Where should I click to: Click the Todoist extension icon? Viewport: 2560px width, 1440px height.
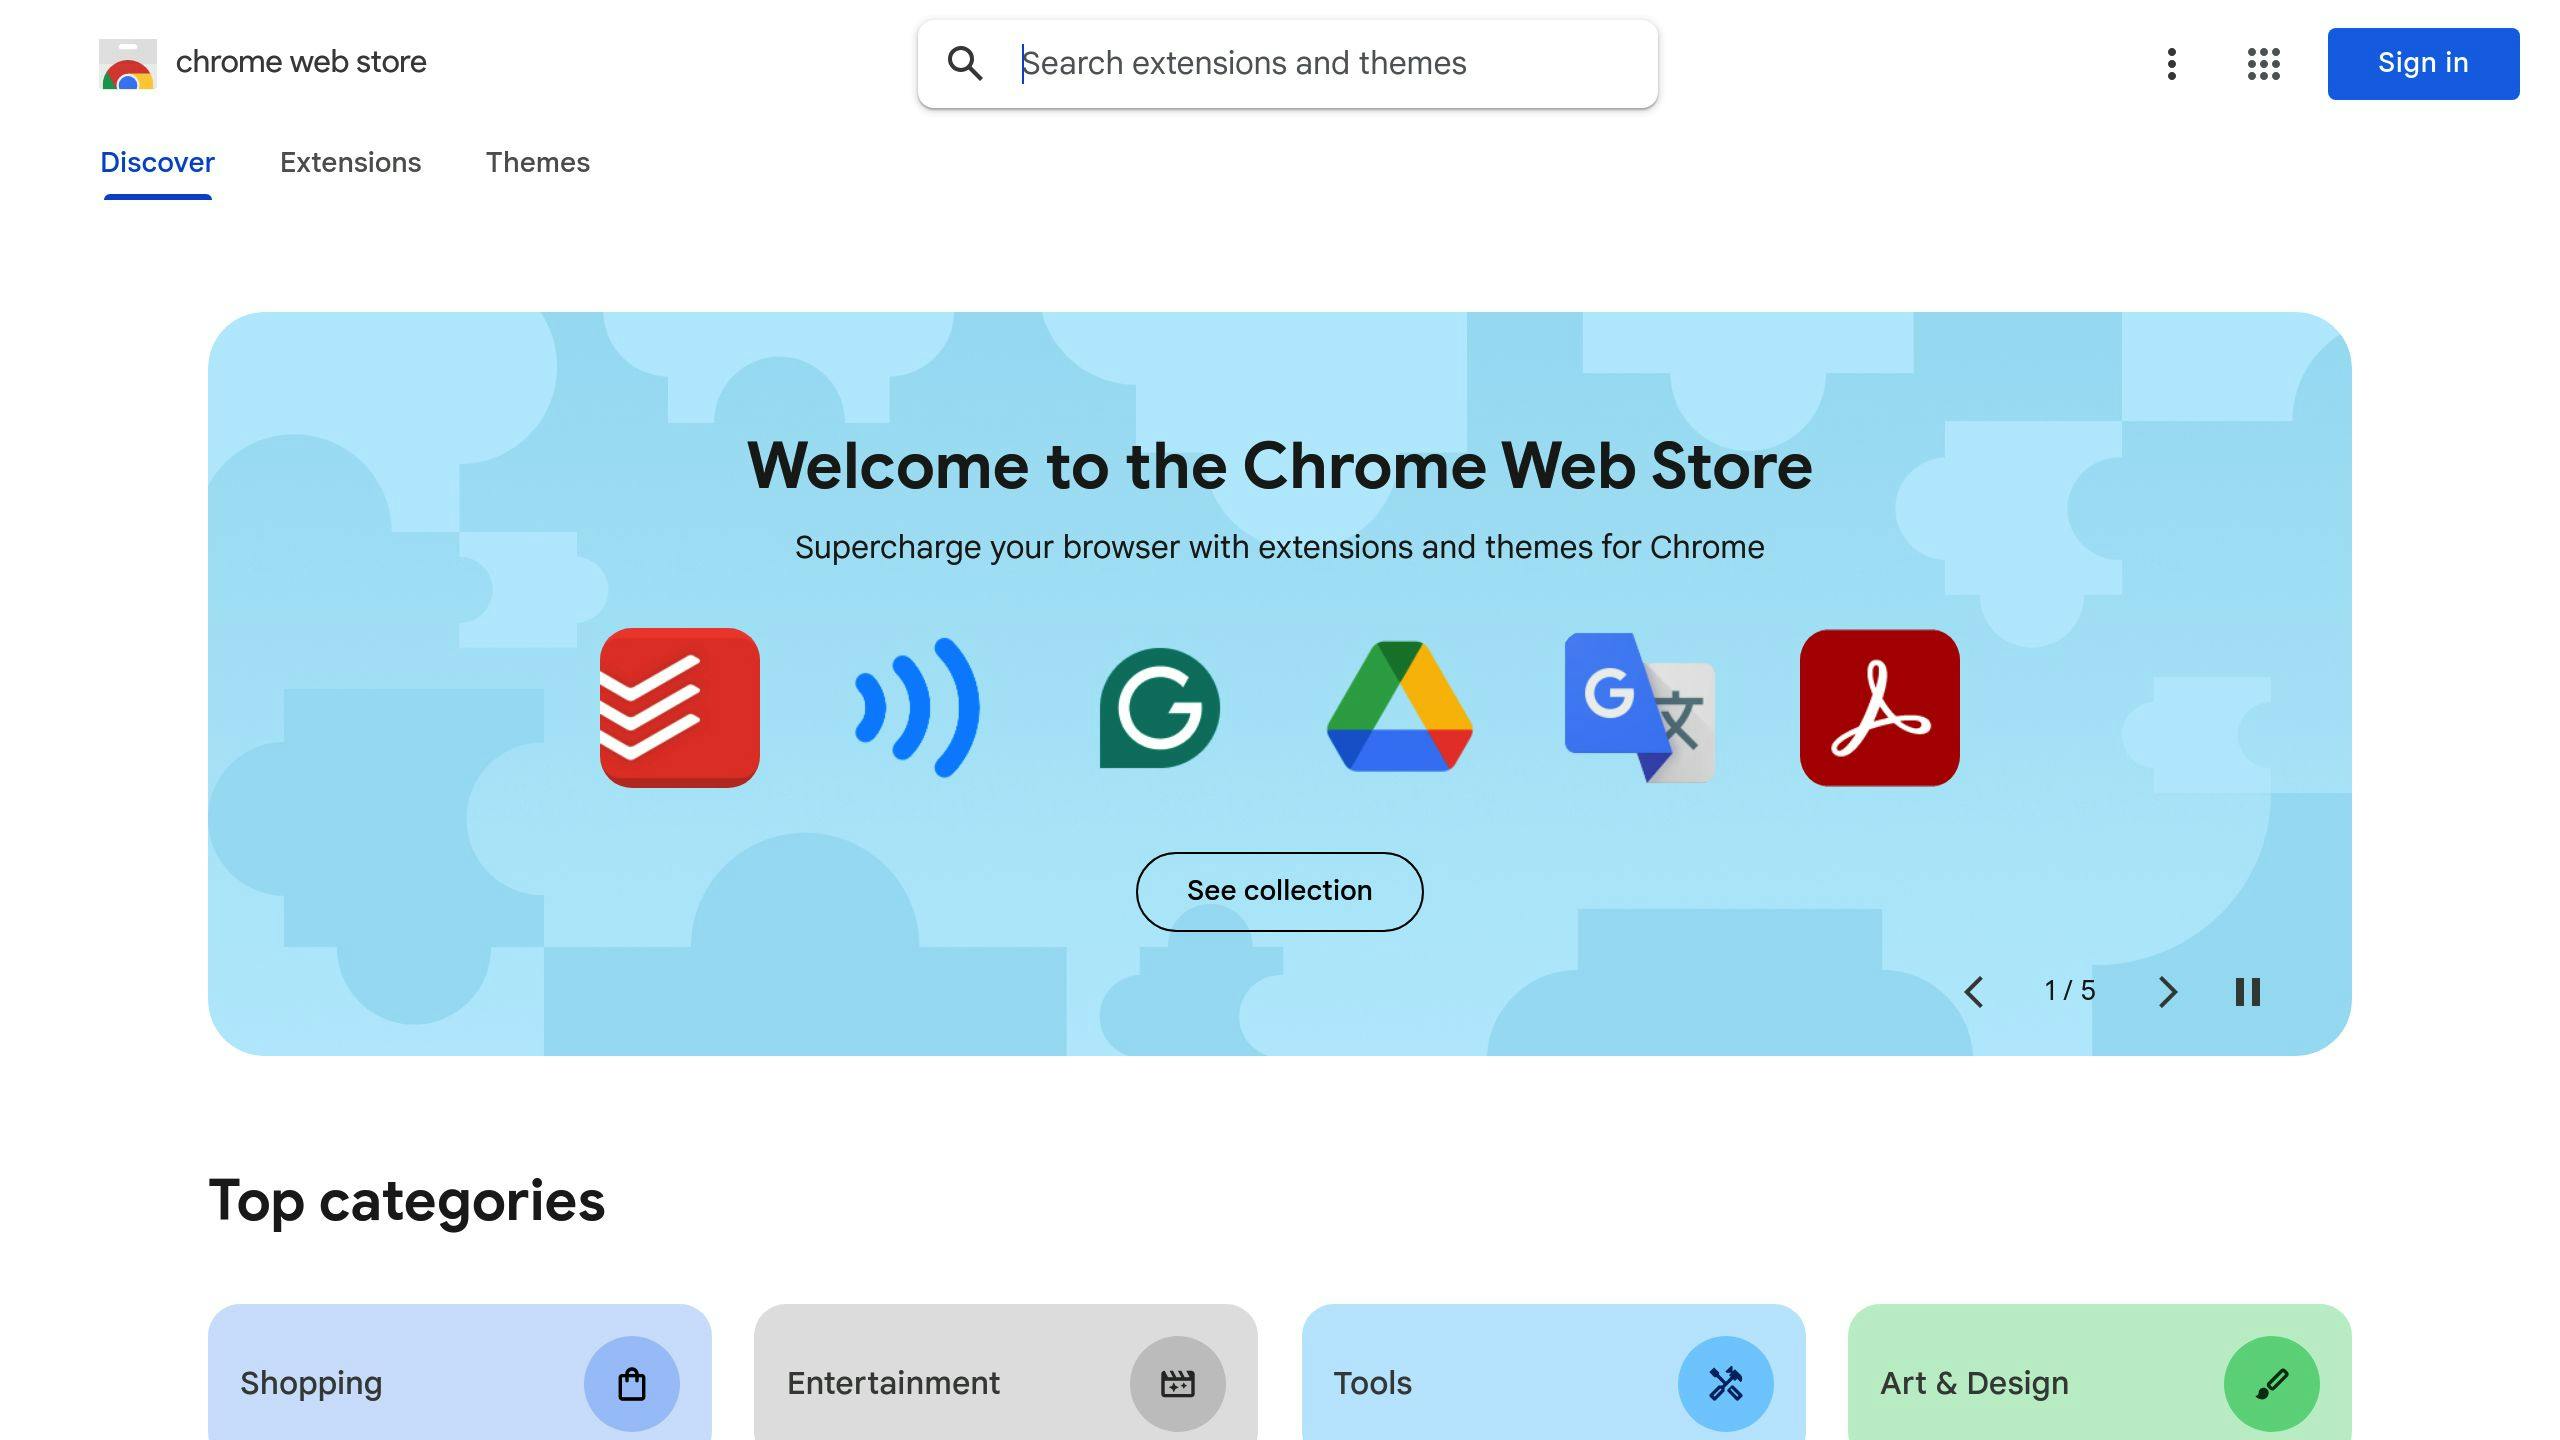tap(679, 707)
